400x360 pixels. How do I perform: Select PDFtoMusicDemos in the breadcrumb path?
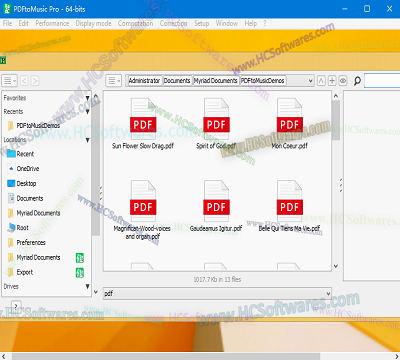[263, 81]
